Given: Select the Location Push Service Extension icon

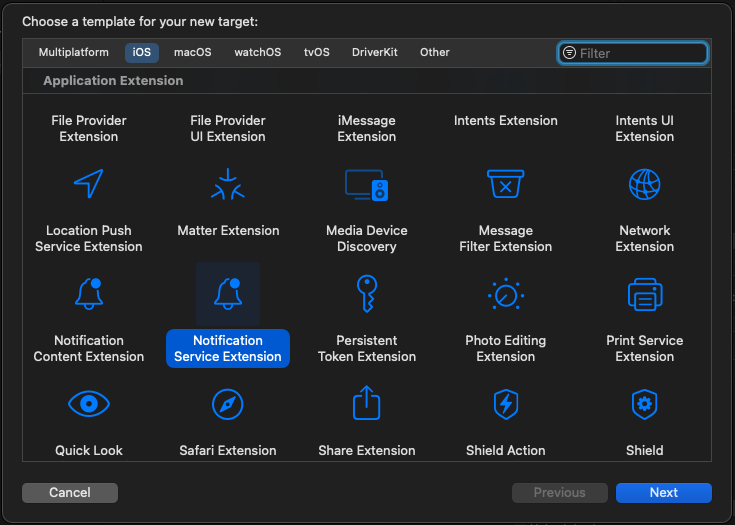Looking at the screenshot, I should pyautogui.click(x=89, y=185).
